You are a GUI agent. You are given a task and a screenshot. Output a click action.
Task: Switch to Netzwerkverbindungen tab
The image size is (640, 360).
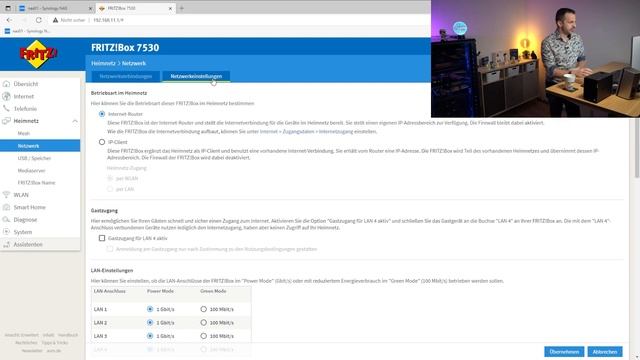tap(126, 76)
